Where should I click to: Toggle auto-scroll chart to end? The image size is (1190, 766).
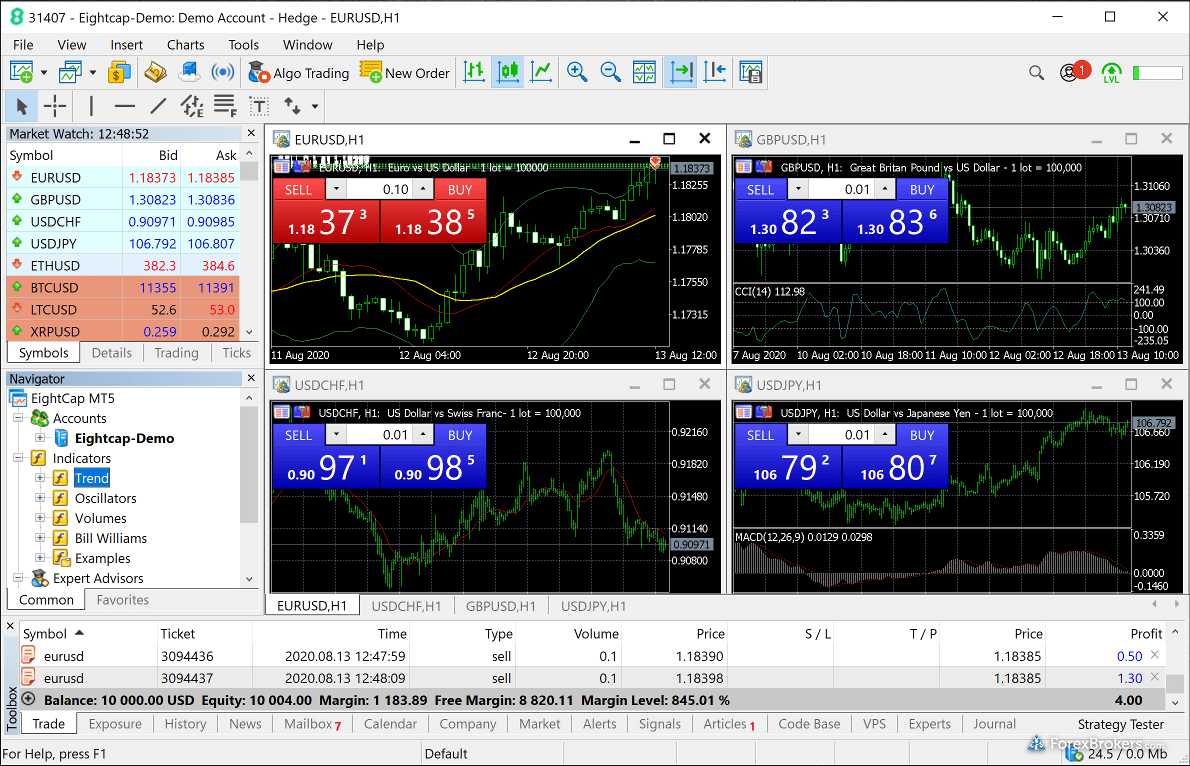click(x=681, y=72)
